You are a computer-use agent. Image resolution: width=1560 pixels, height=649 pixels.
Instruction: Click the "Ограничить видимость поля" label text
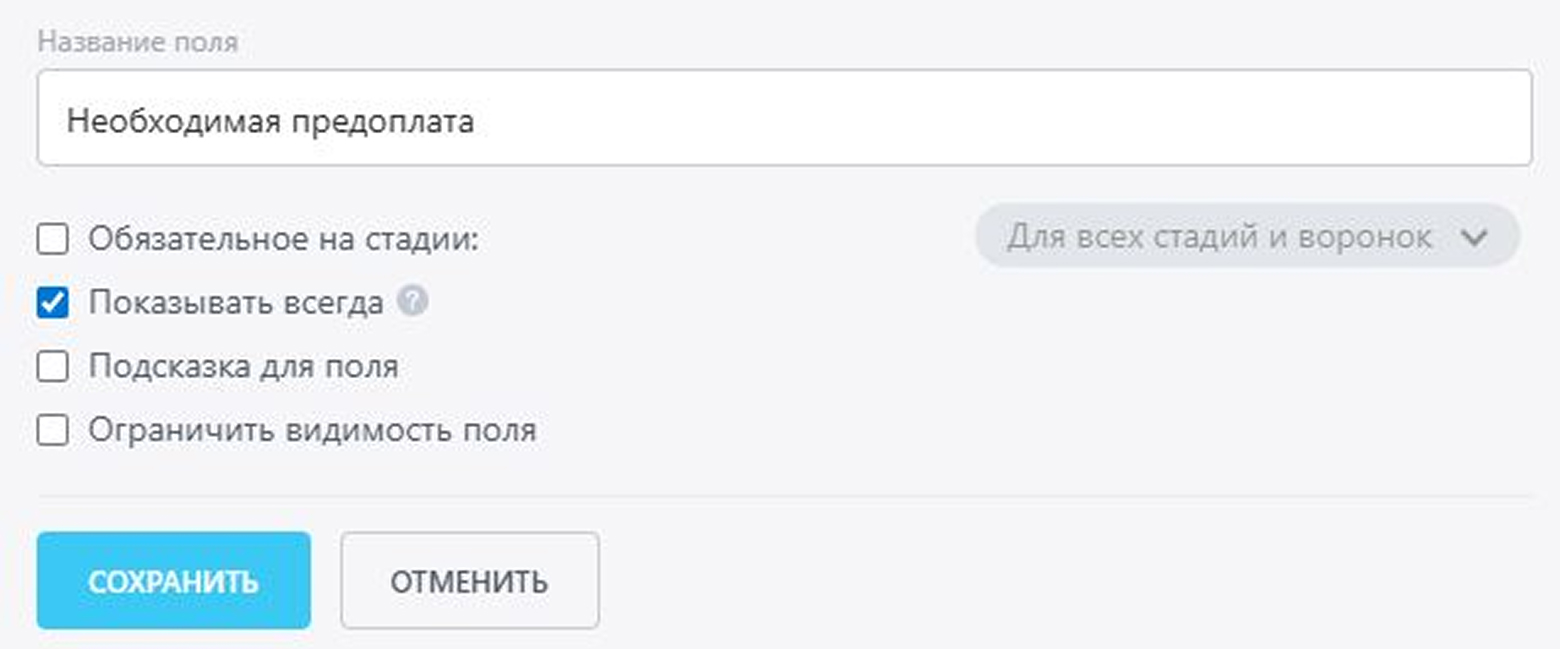312,430
